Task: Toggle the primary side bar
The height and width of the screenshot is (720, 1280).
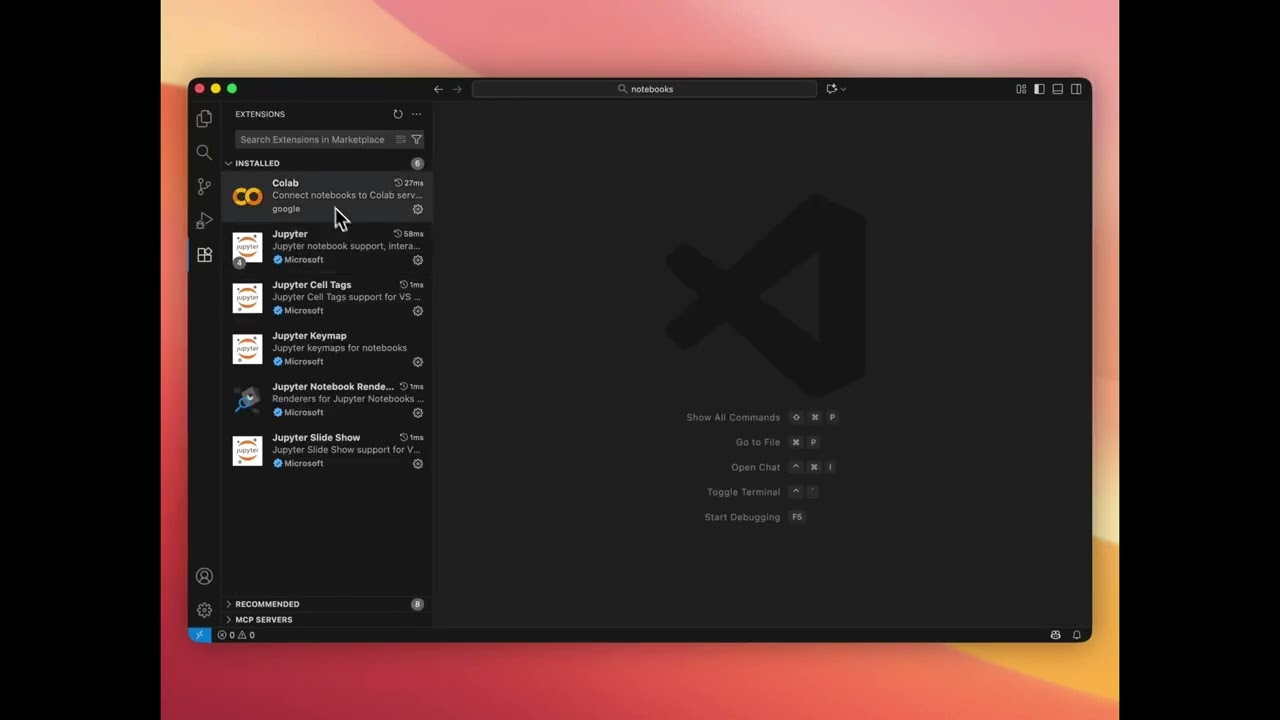Action: click(1039, 89)
